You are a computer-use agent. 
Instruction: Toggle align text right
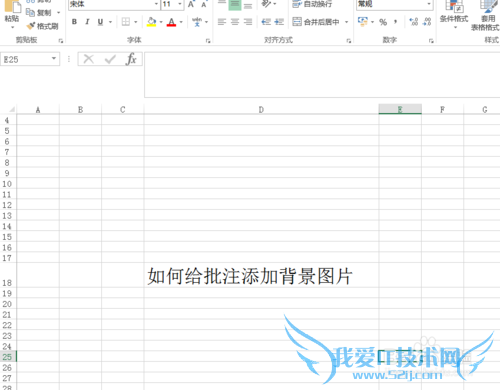[x=248, y=22]
